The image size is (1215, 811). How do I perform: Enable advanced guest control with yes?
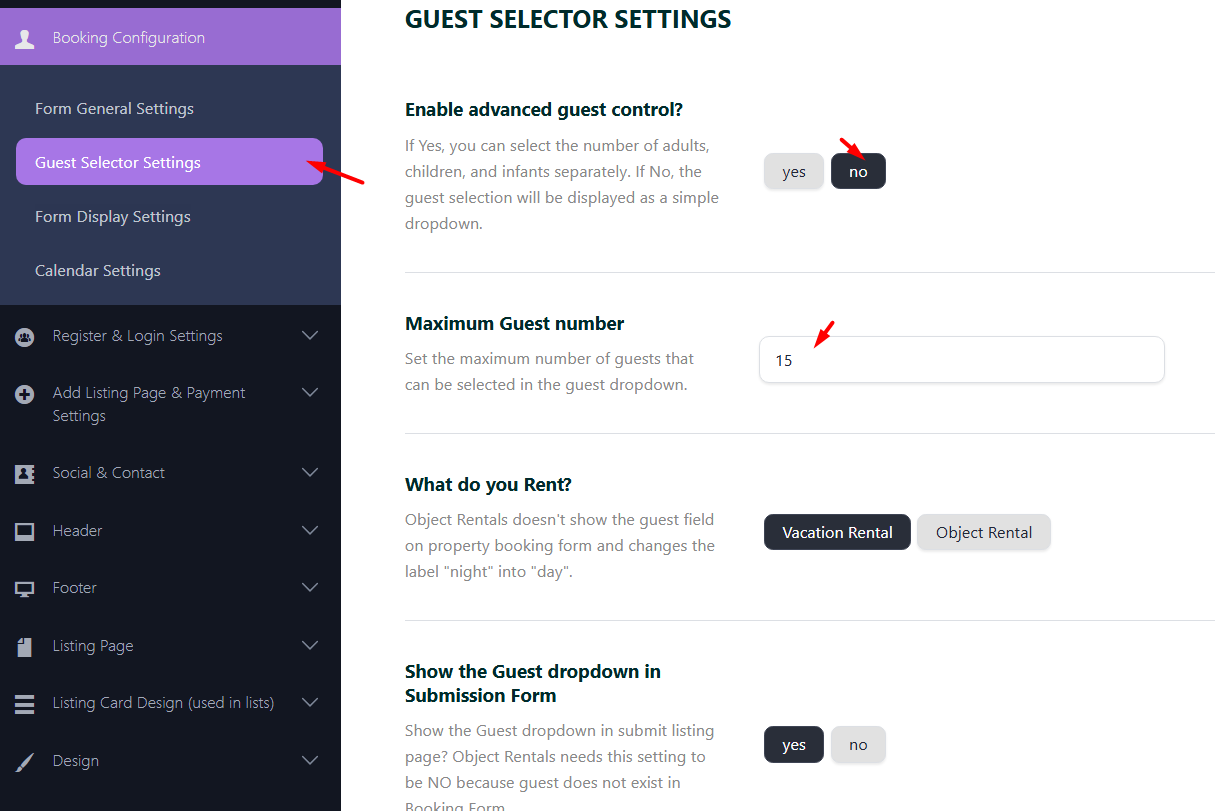793,172
